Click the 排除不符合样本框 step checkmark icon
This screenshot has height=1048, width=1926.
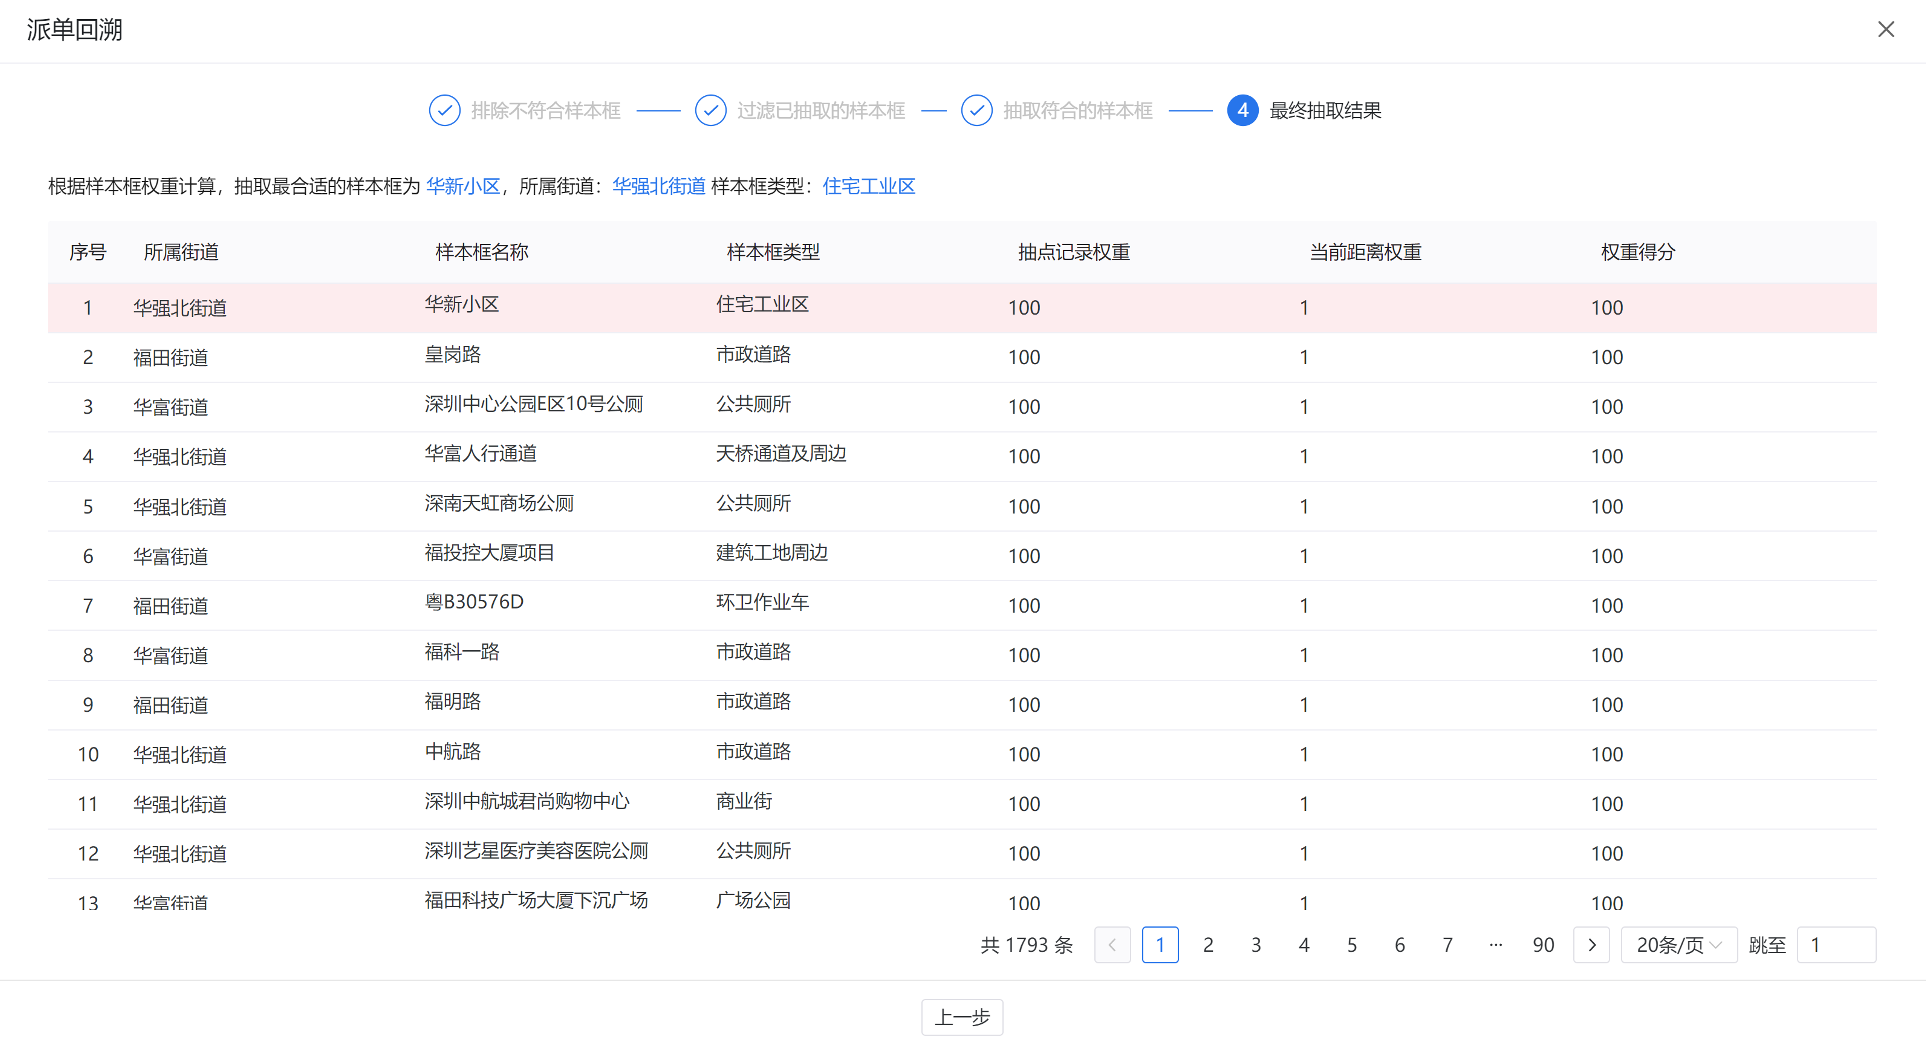pyautogui.click(x=444, y=110)
